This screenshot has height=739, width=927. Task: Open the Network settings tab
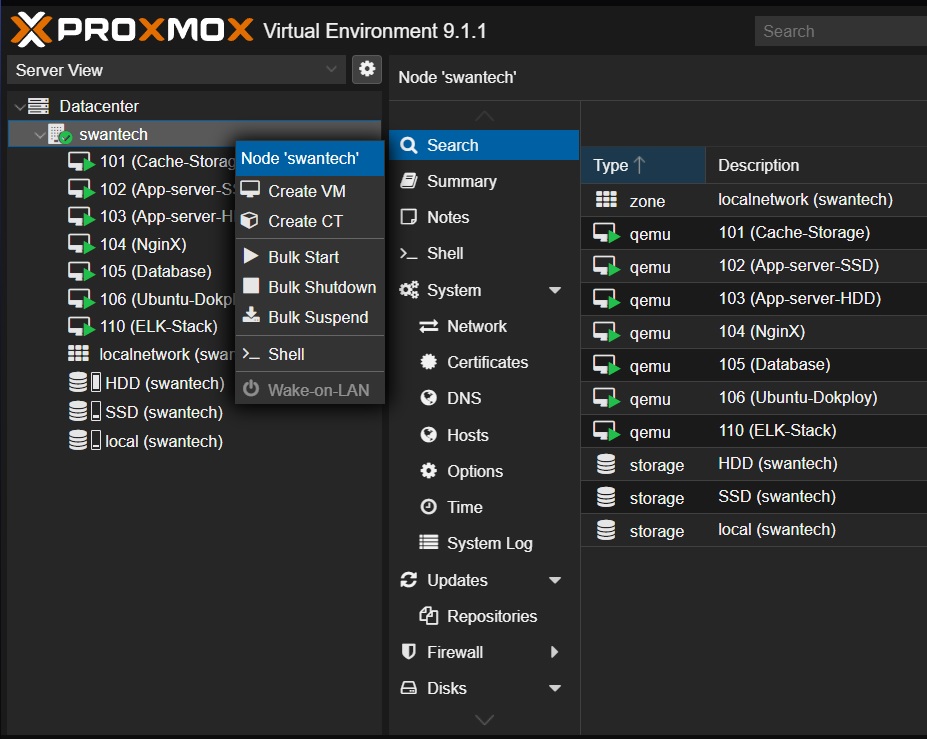click(484, 326)
